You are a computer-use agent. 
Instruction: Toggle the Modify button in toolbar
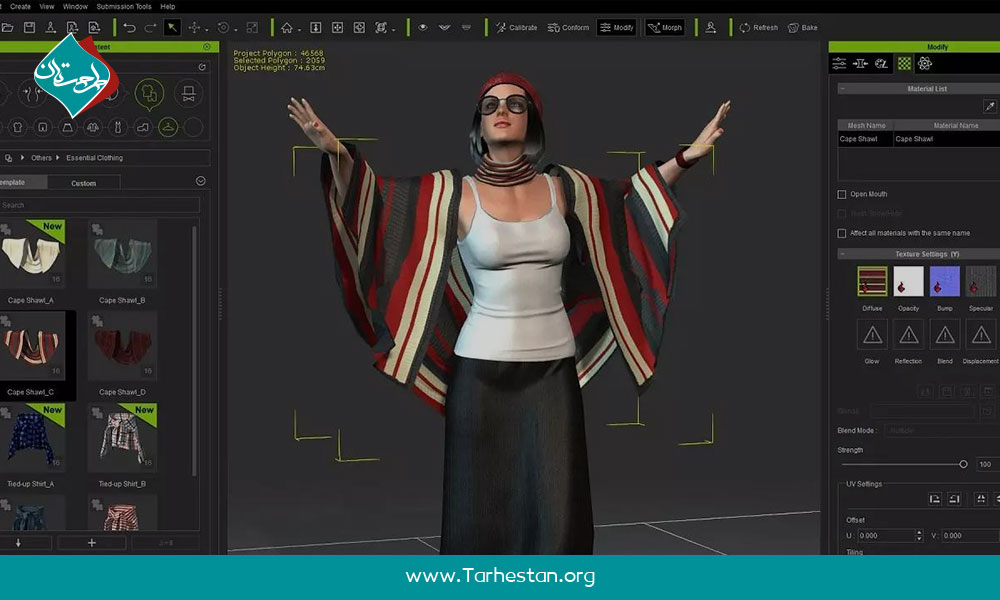pyautogui.click(x=617, y=27)
